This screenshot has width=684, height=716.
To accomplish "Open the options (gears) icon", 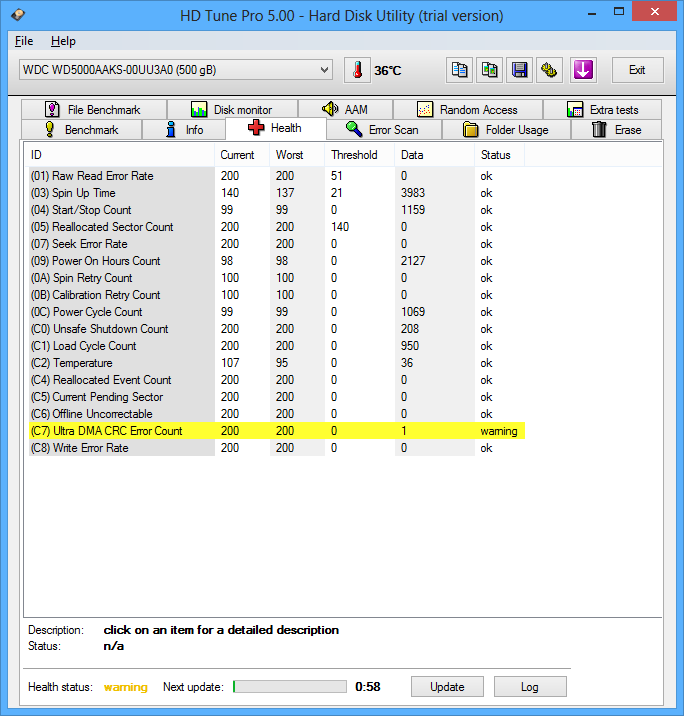I will (549, 70).
